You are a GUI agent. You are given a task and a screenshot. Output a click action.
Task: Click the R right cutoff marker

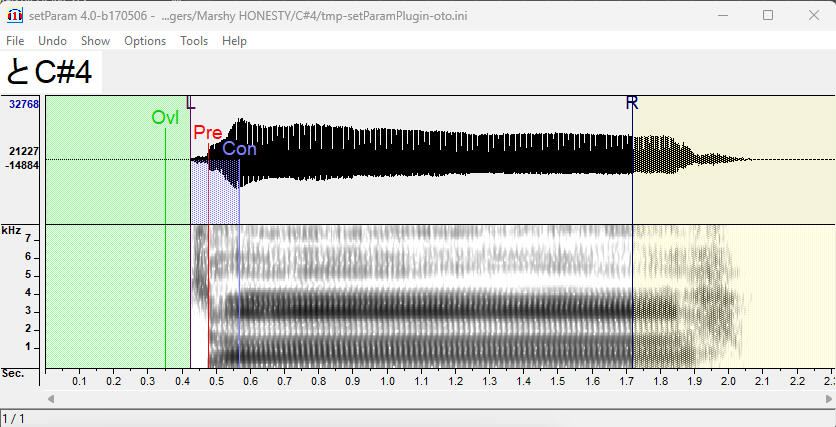pos(632,103)
